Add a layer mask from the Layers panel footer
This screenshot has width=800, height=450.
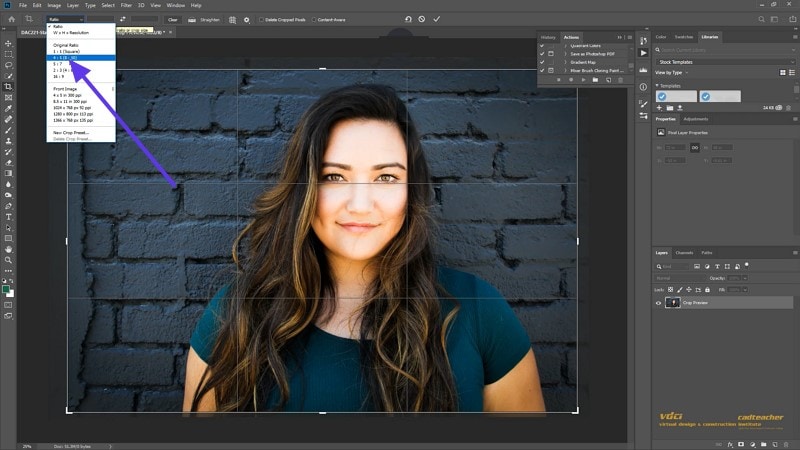[x=741, y=444]
